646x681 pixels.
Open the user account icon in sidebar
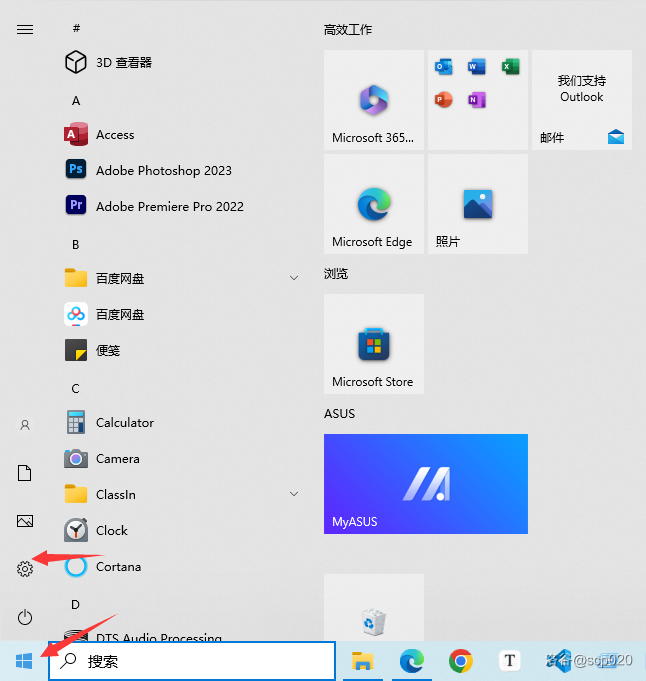25,425
